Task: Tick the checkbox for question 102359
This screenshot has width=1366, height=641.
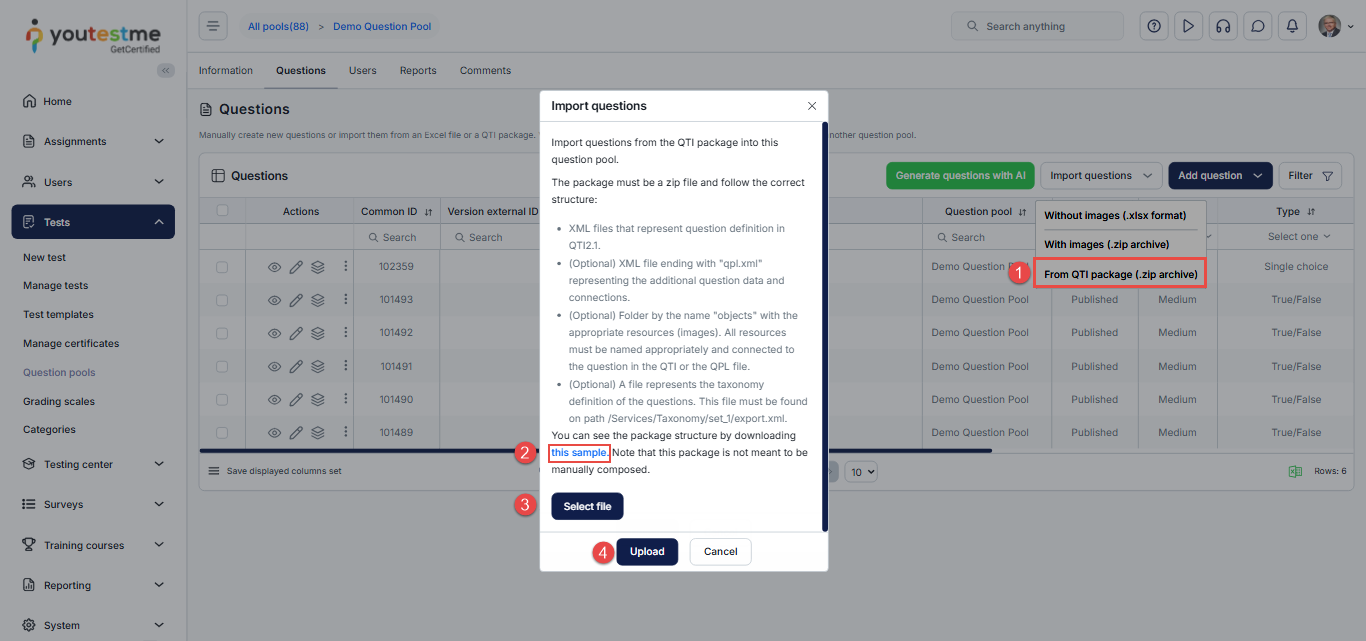Action: (x=222, y=267)
